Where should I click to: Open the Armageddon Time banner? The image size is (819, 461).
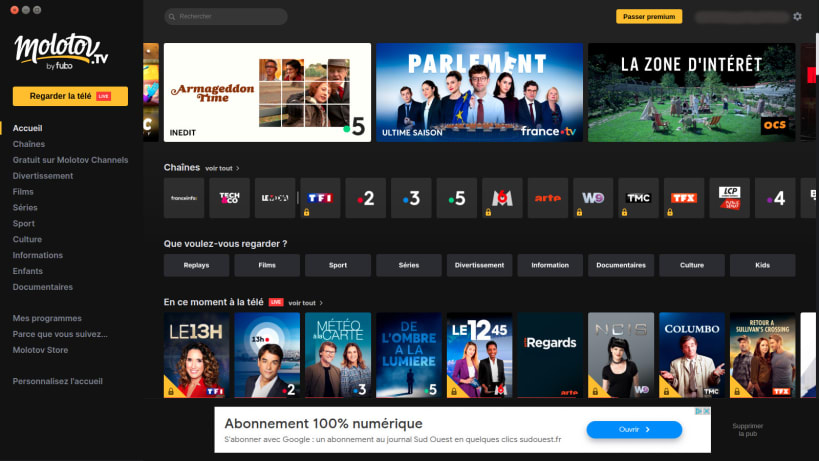[x=267, y=92]
